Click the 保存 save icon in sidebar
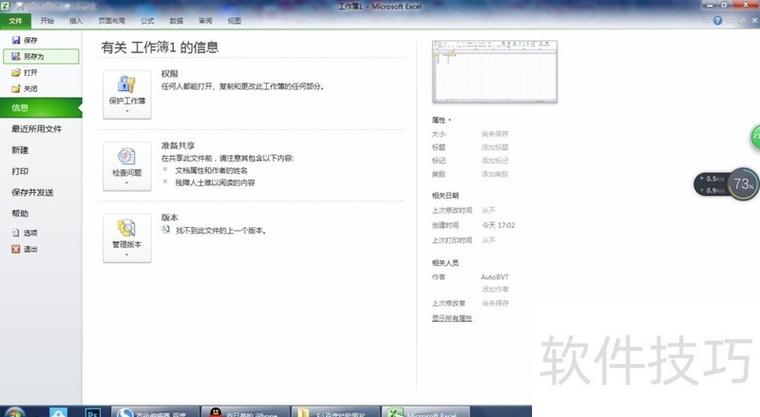Screen dimensions: 760x417 tap(16, 40)
